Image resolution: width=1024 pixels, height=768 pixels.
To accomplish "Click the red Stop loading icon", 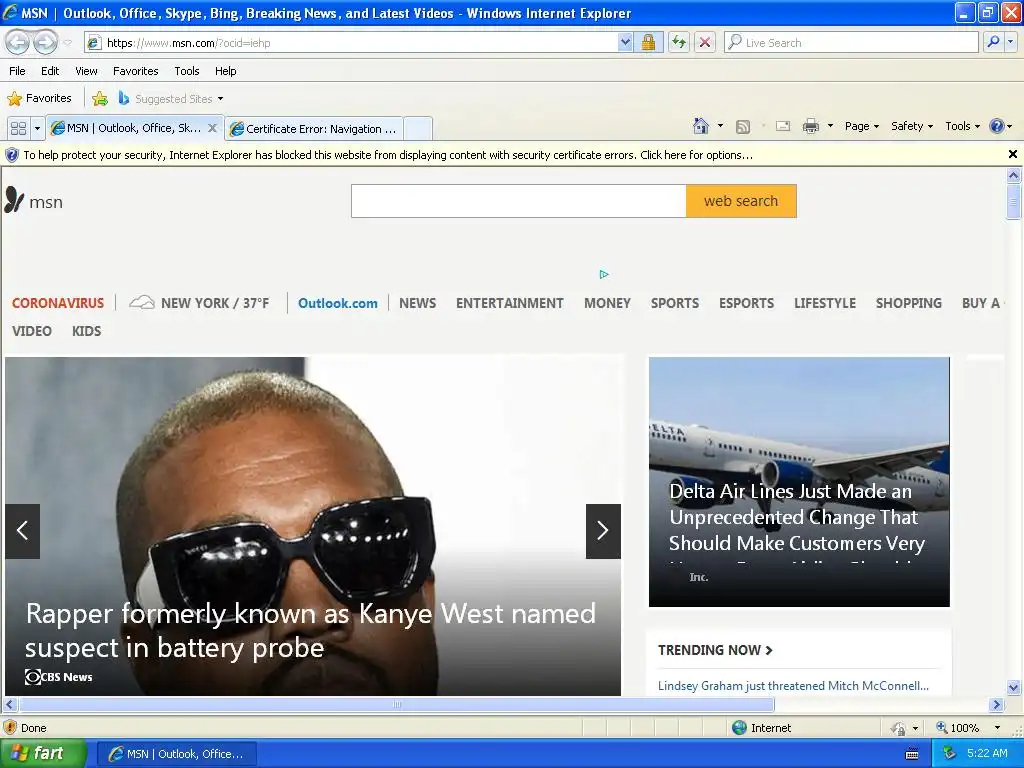I will click(x=705, y=42).
